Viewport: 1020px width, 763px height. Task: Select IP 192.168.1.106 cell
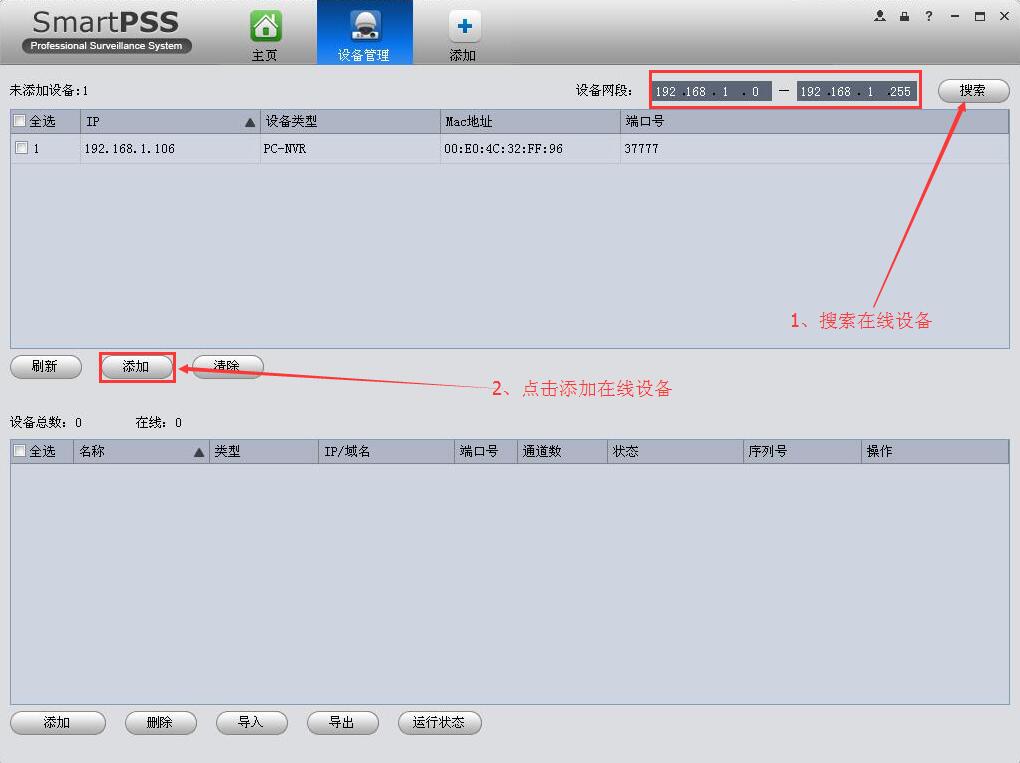point(170,148)
